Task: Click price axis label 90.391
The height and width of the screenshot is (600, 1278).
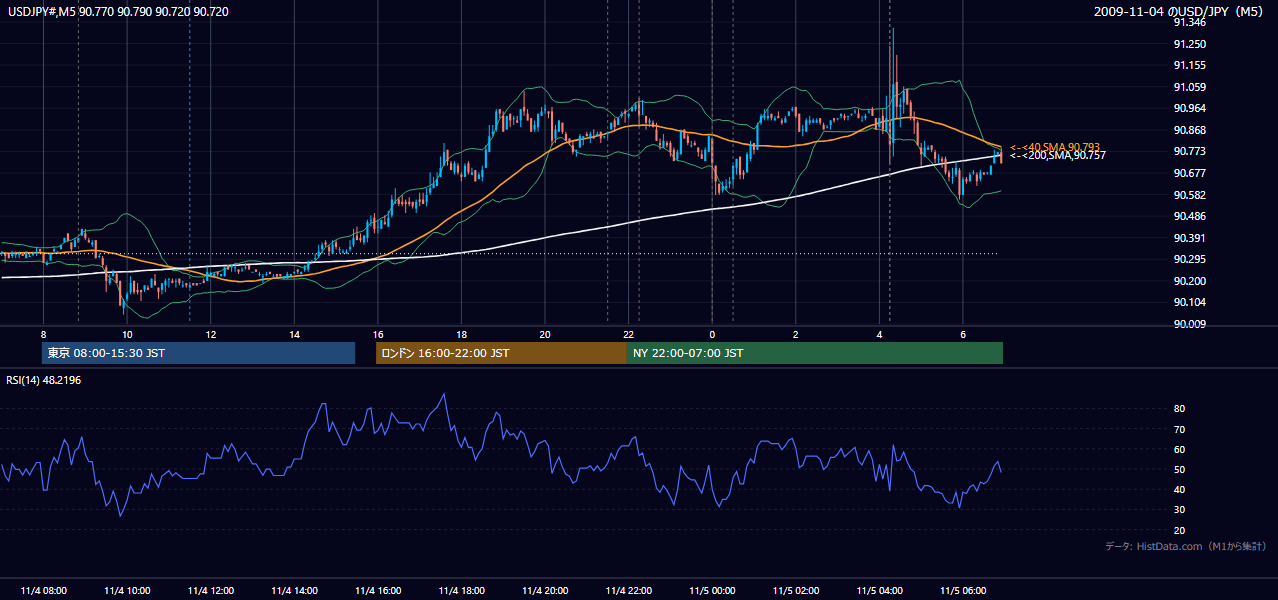Action: [1189, 238]
